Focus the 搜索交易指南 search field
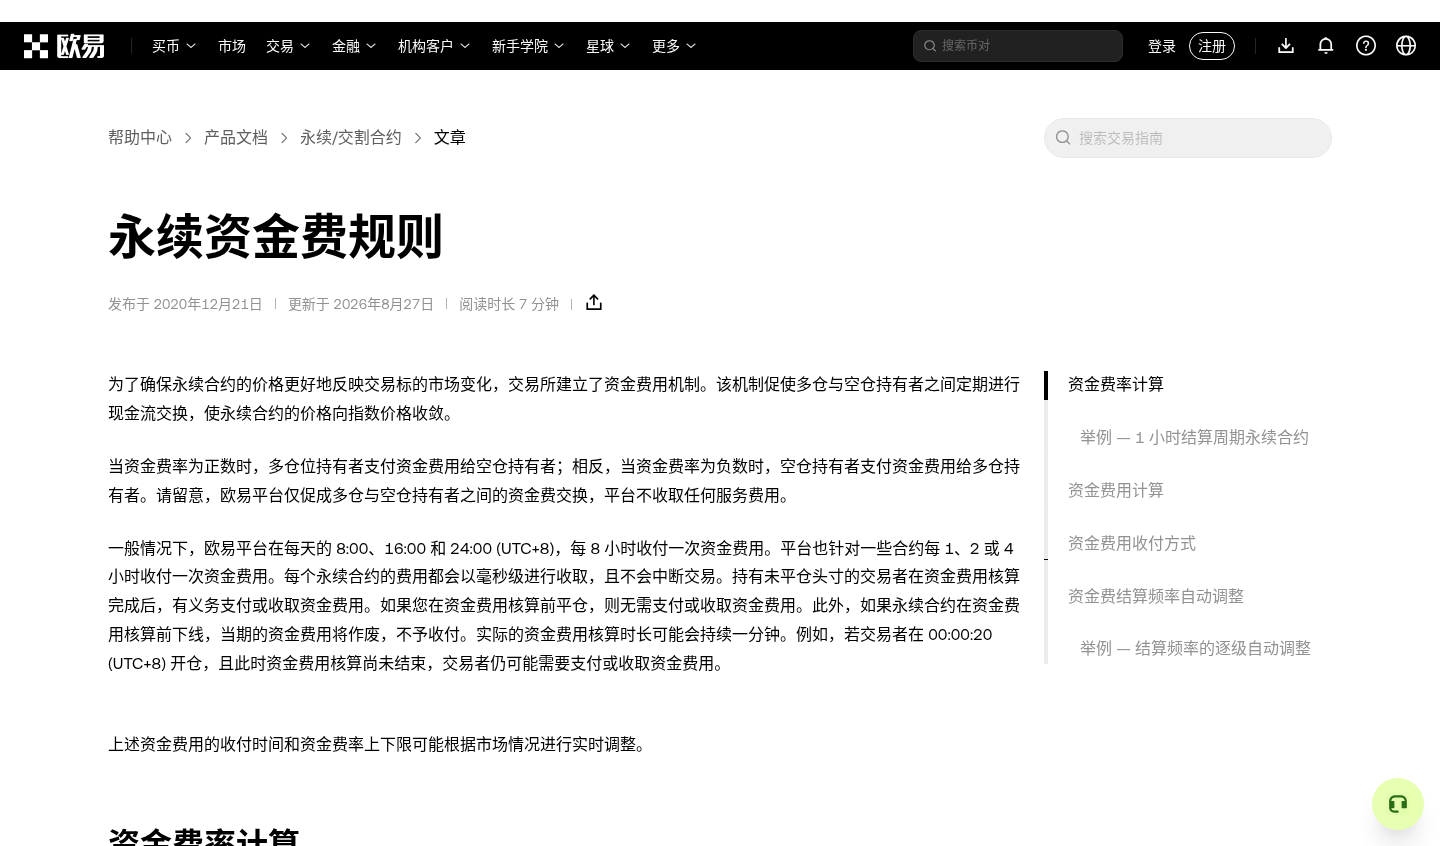This screenshot has width=1440, height=846. pyautogui.click(x=1188, y=138)
